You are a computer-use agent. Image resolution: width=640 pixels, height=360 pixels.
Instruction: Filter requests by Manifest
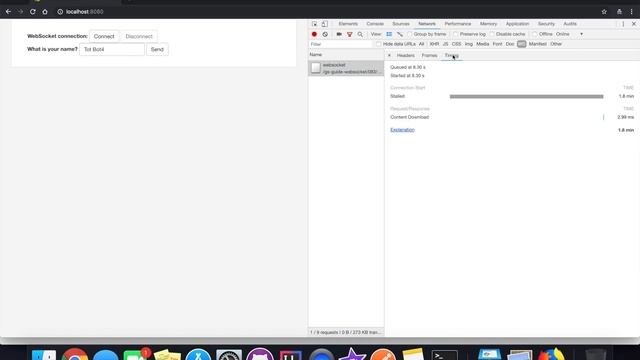[x=538, y=44]
